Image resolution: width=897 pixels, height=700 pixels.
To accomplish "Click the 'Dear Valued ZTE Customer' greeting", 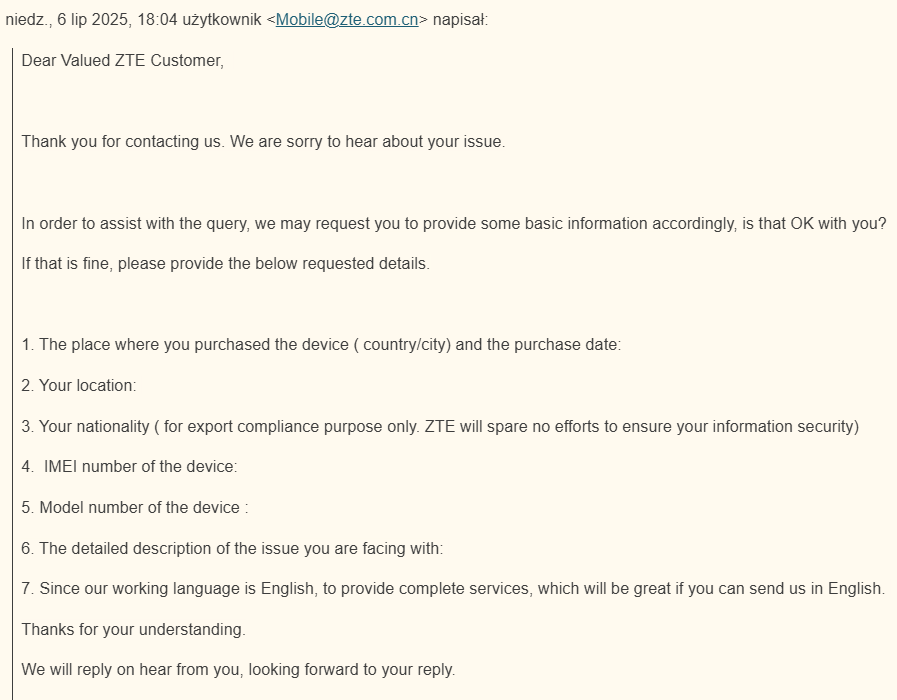I will 122,60.
